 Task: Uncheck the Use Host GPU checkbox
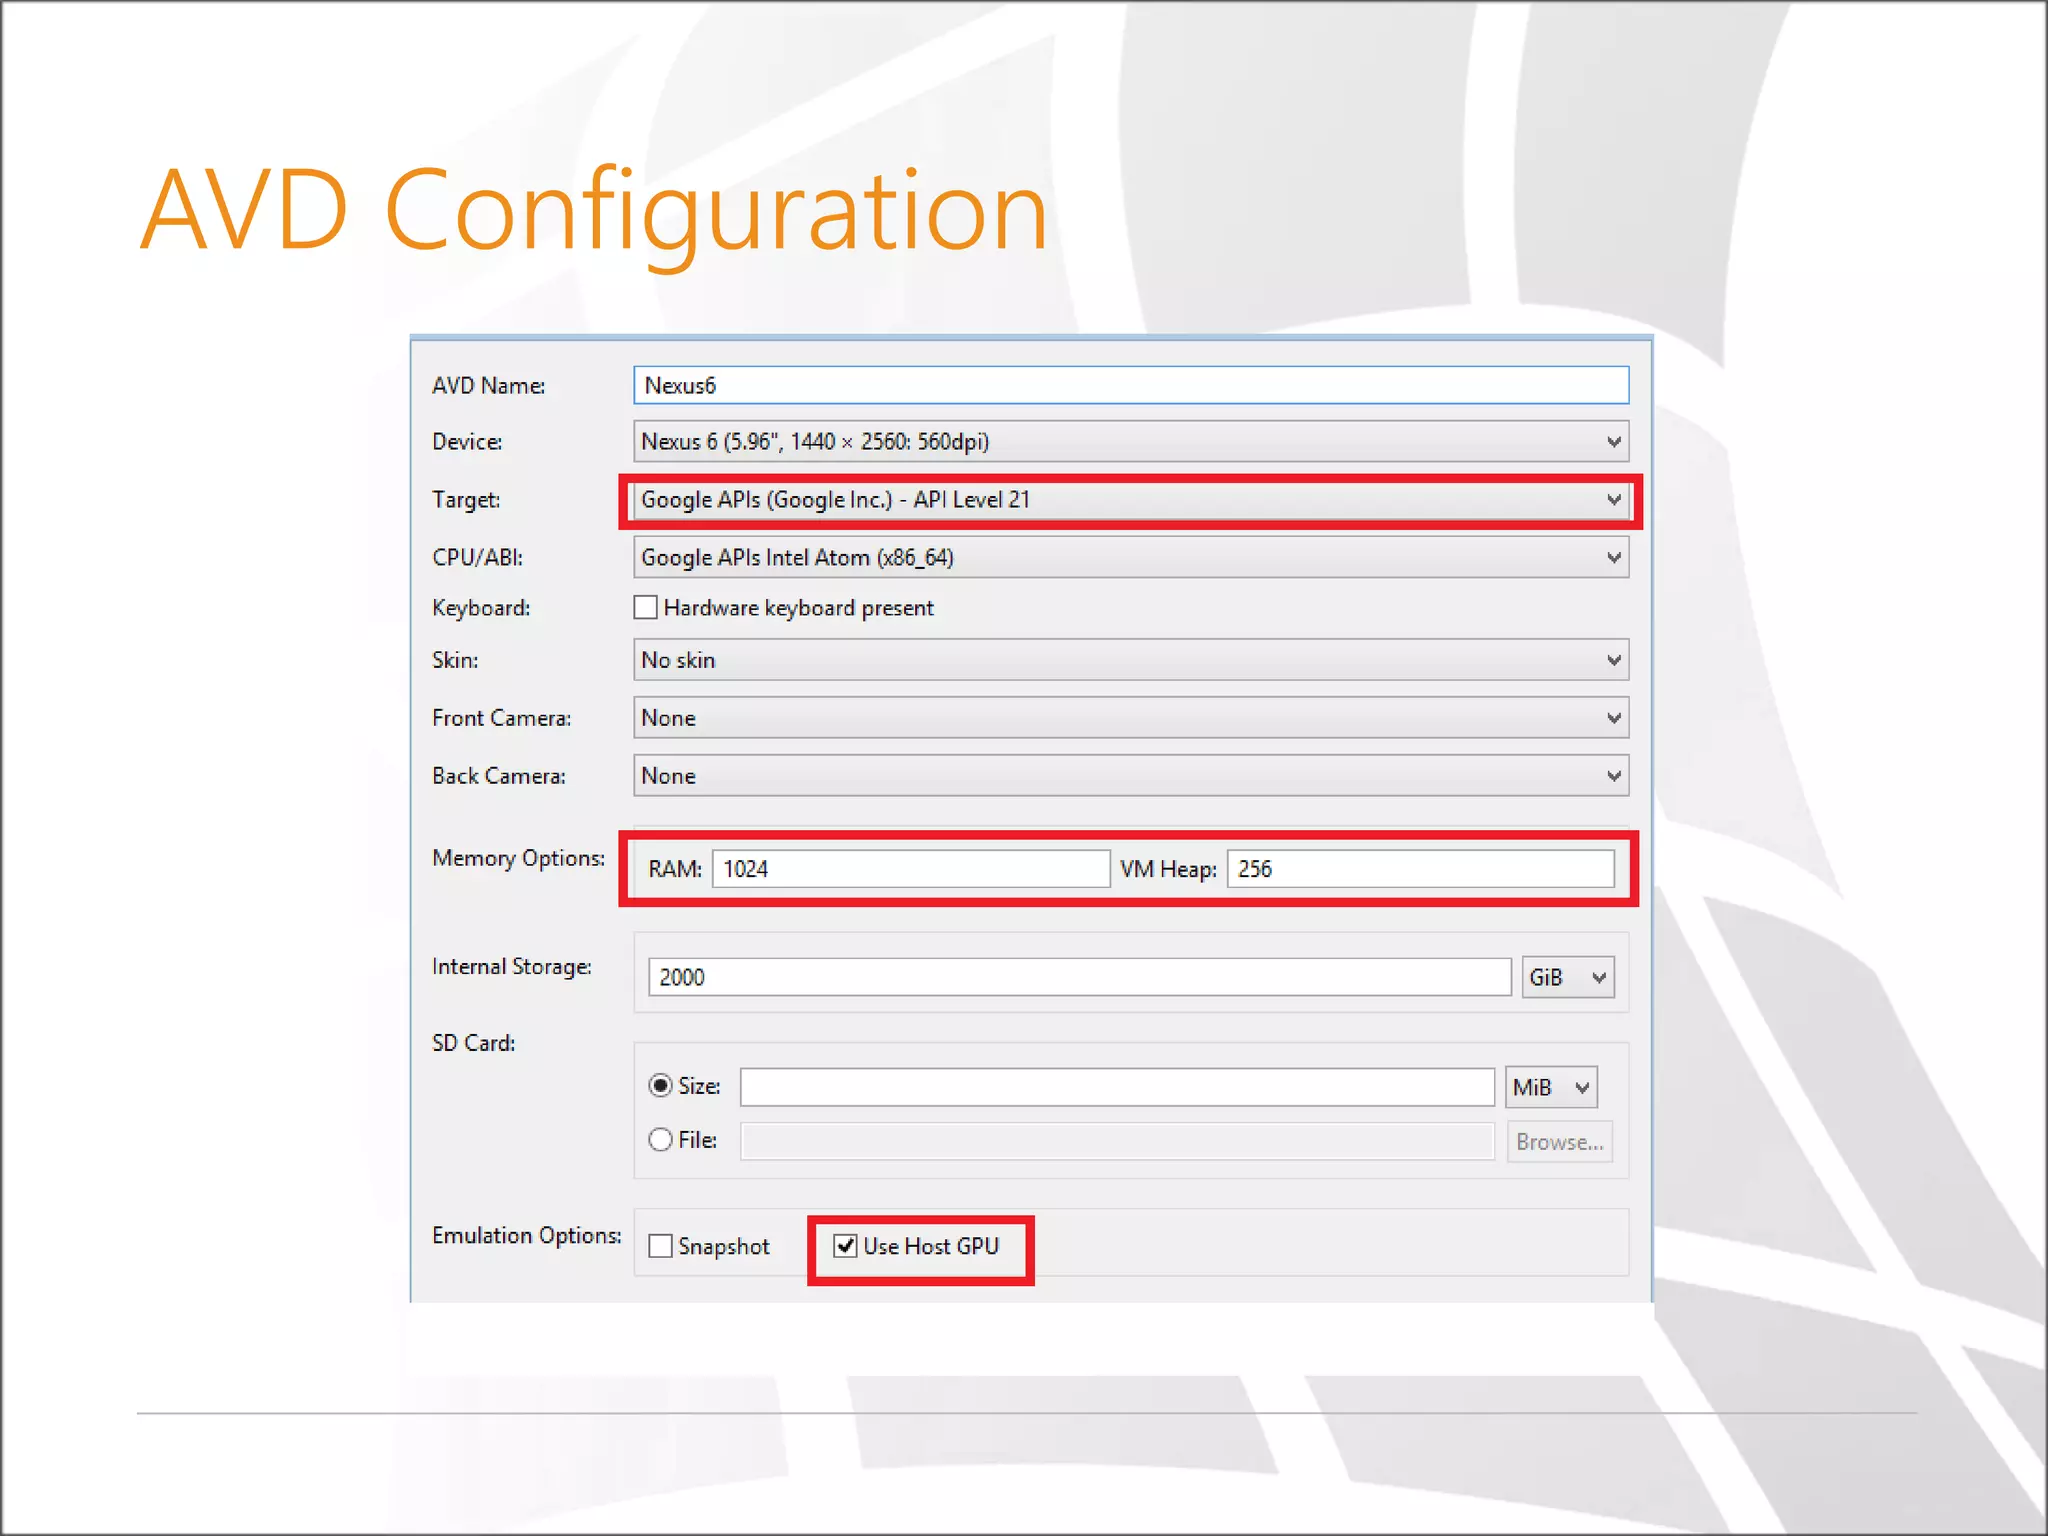[846, 1246]
